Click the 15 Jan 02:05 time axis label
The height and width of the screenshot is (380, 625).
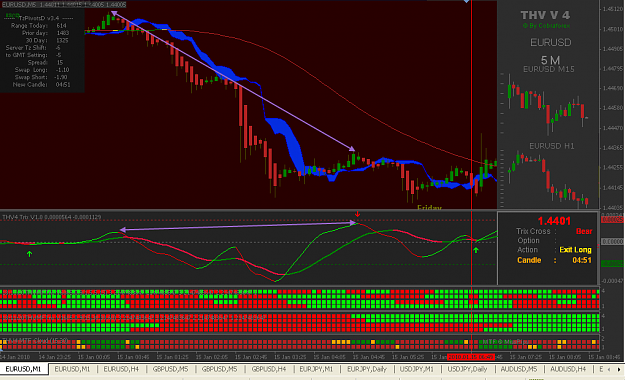[212, 357]
